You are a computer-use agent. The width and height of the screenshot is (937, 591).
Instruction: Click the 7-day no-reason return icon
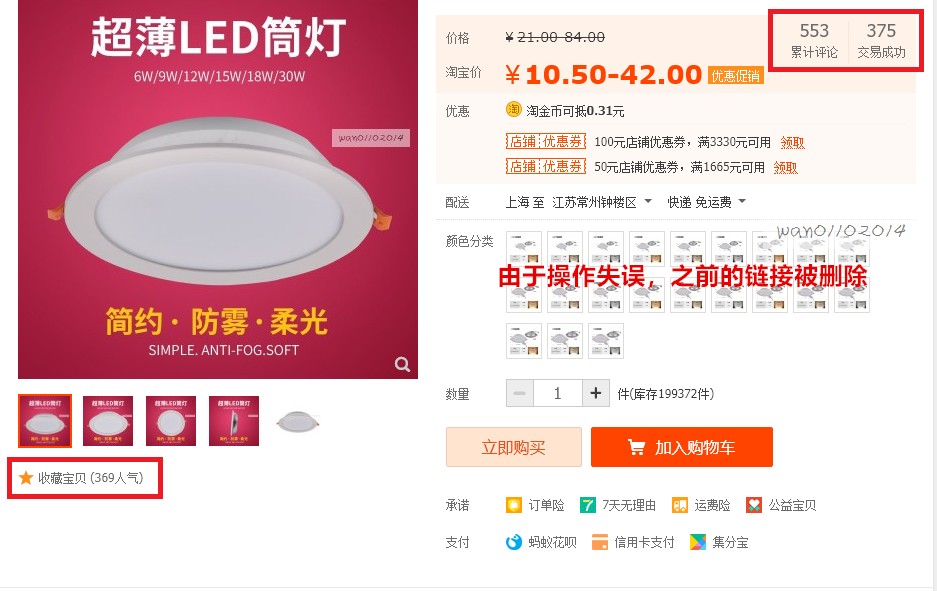click(588, 505)
